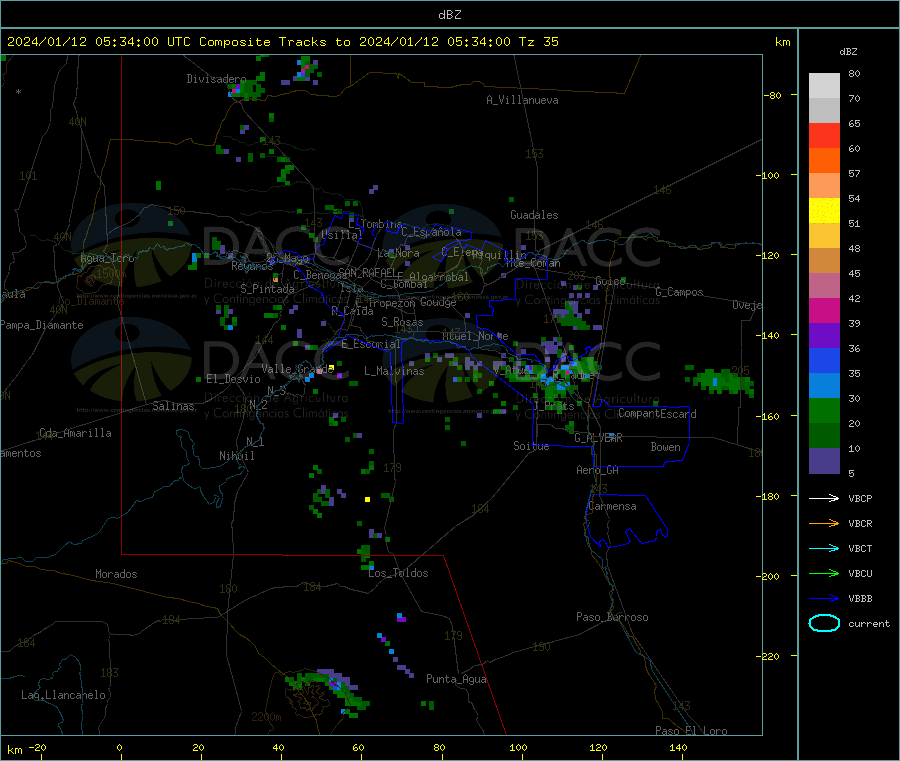Viewport: 900px width, 761px height.
Task: Click the Divisadero station label
Action: 216,79
